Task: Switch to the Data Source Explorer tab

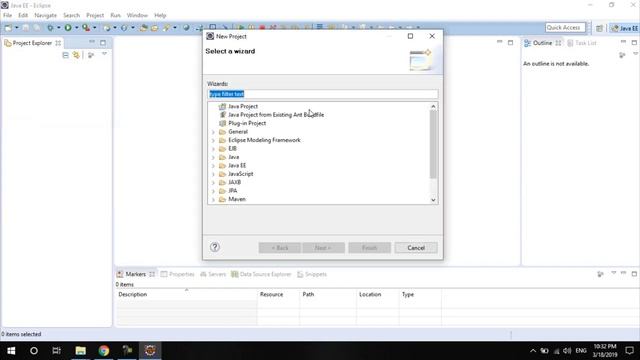Action: click(261, 274)
